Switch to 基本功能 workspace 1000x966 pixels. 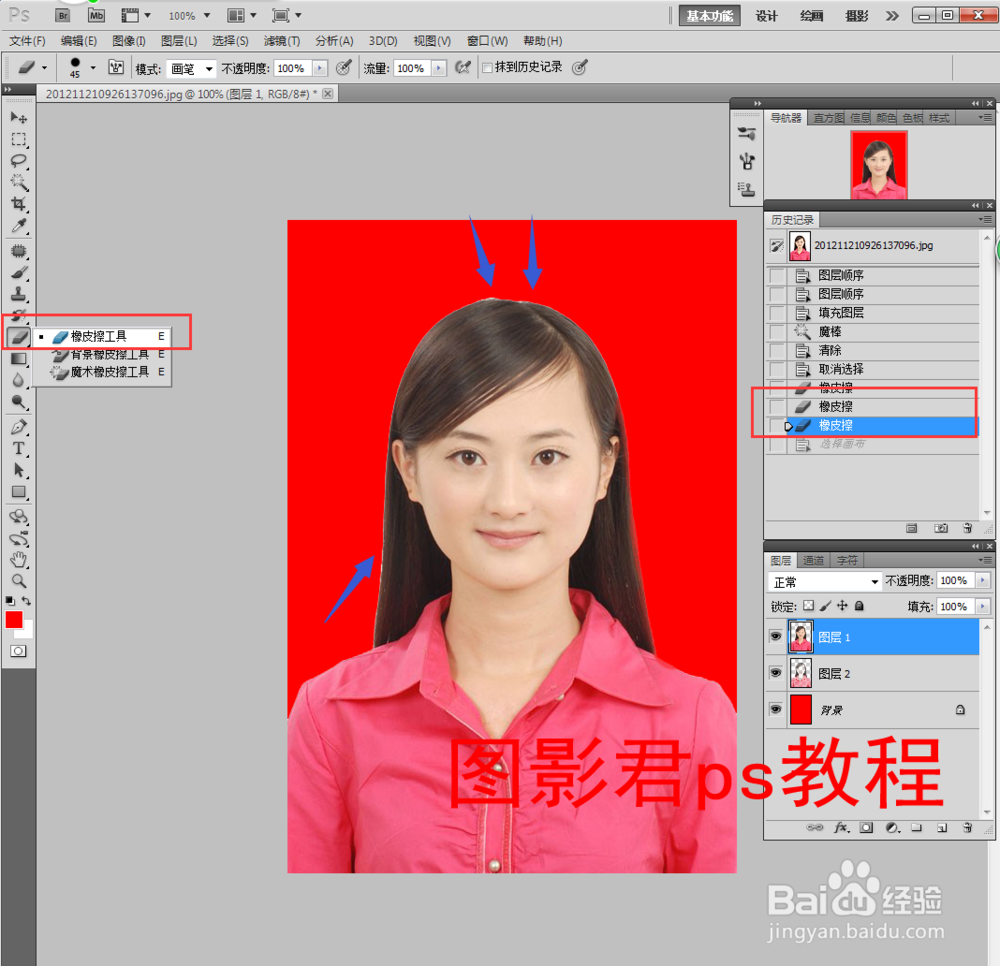709,16
